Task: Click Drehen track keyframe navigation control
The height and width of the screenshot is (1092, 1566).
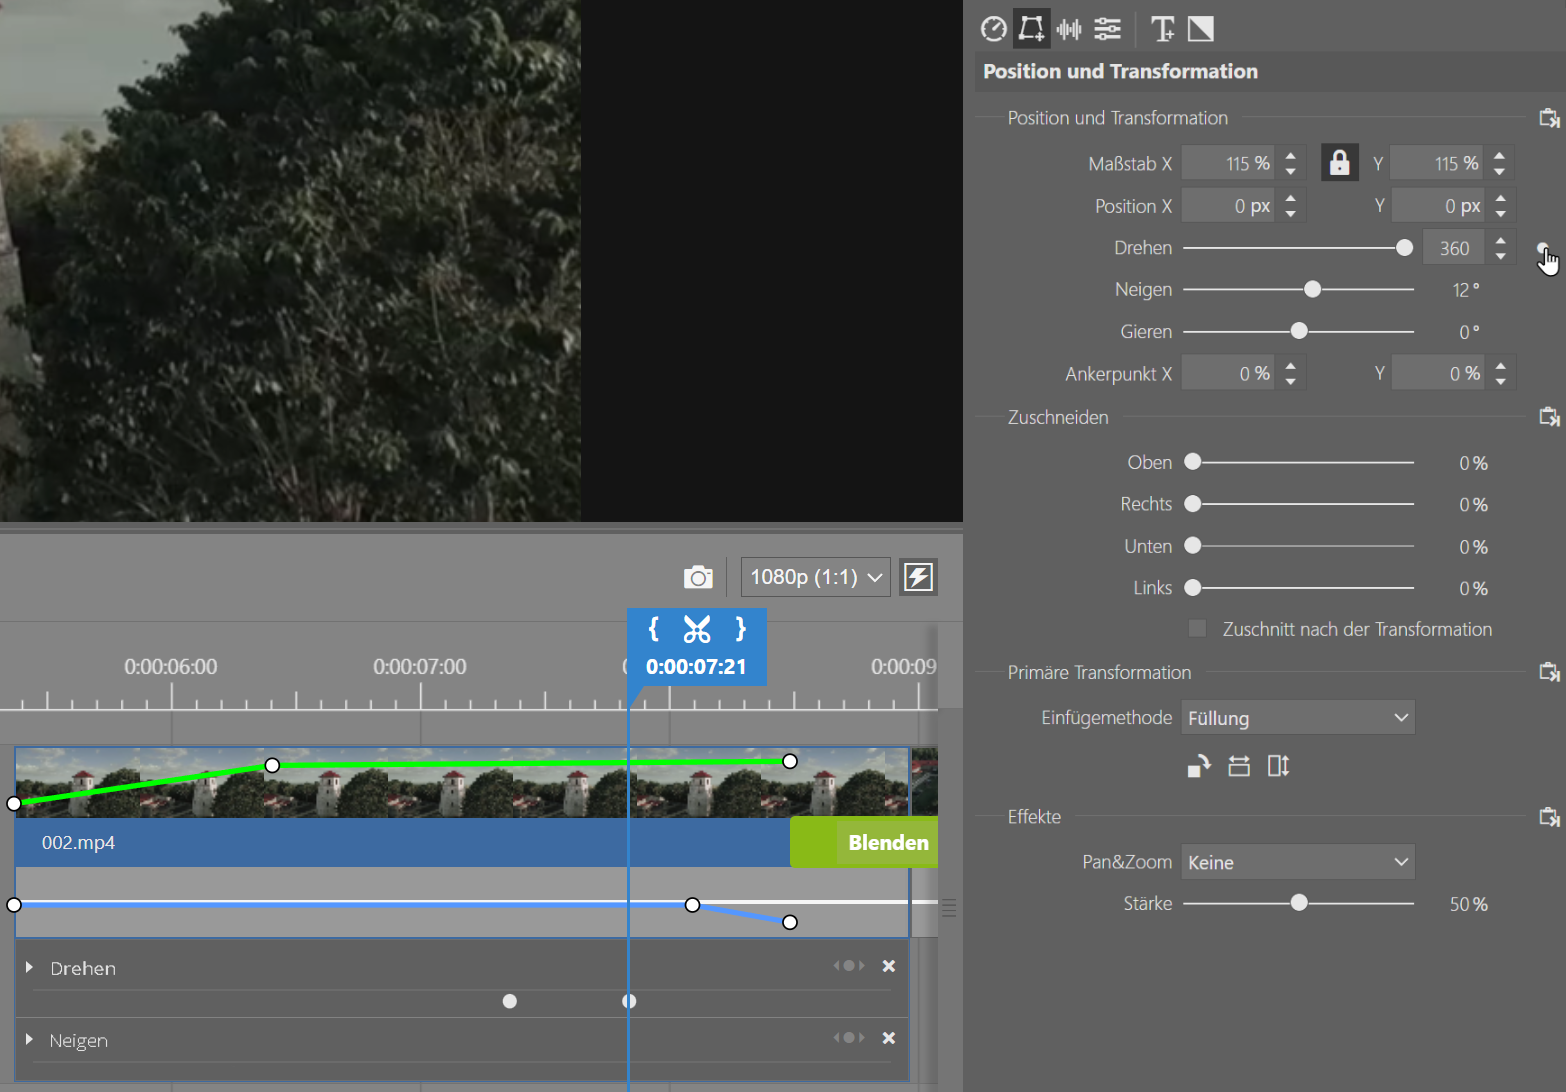Action: point(849,966)
